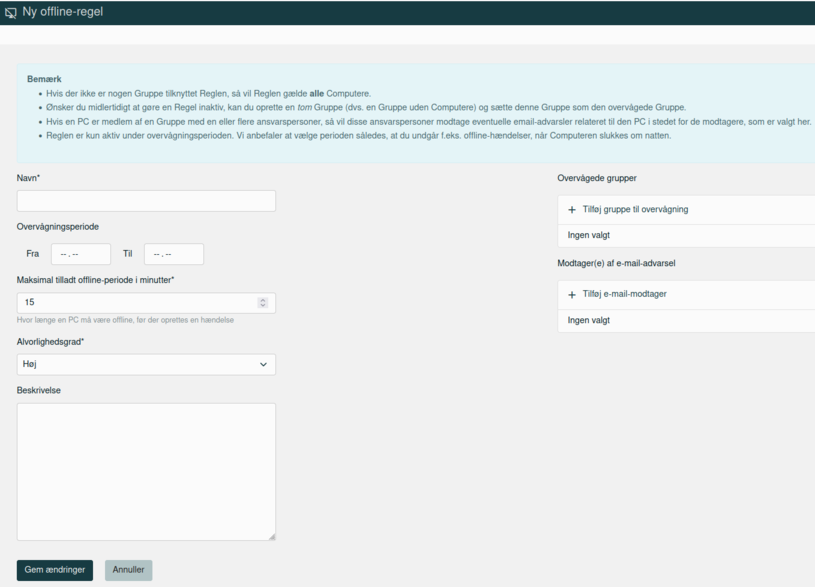Click the Gem ændringer button
This screenshot has height=587, width=815.
click(55, 570)
